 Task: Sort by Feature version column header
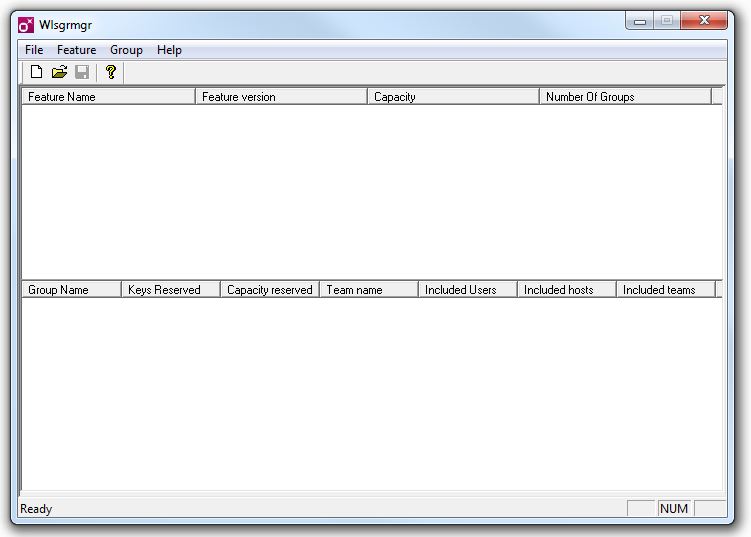click(x=281, y=97)
